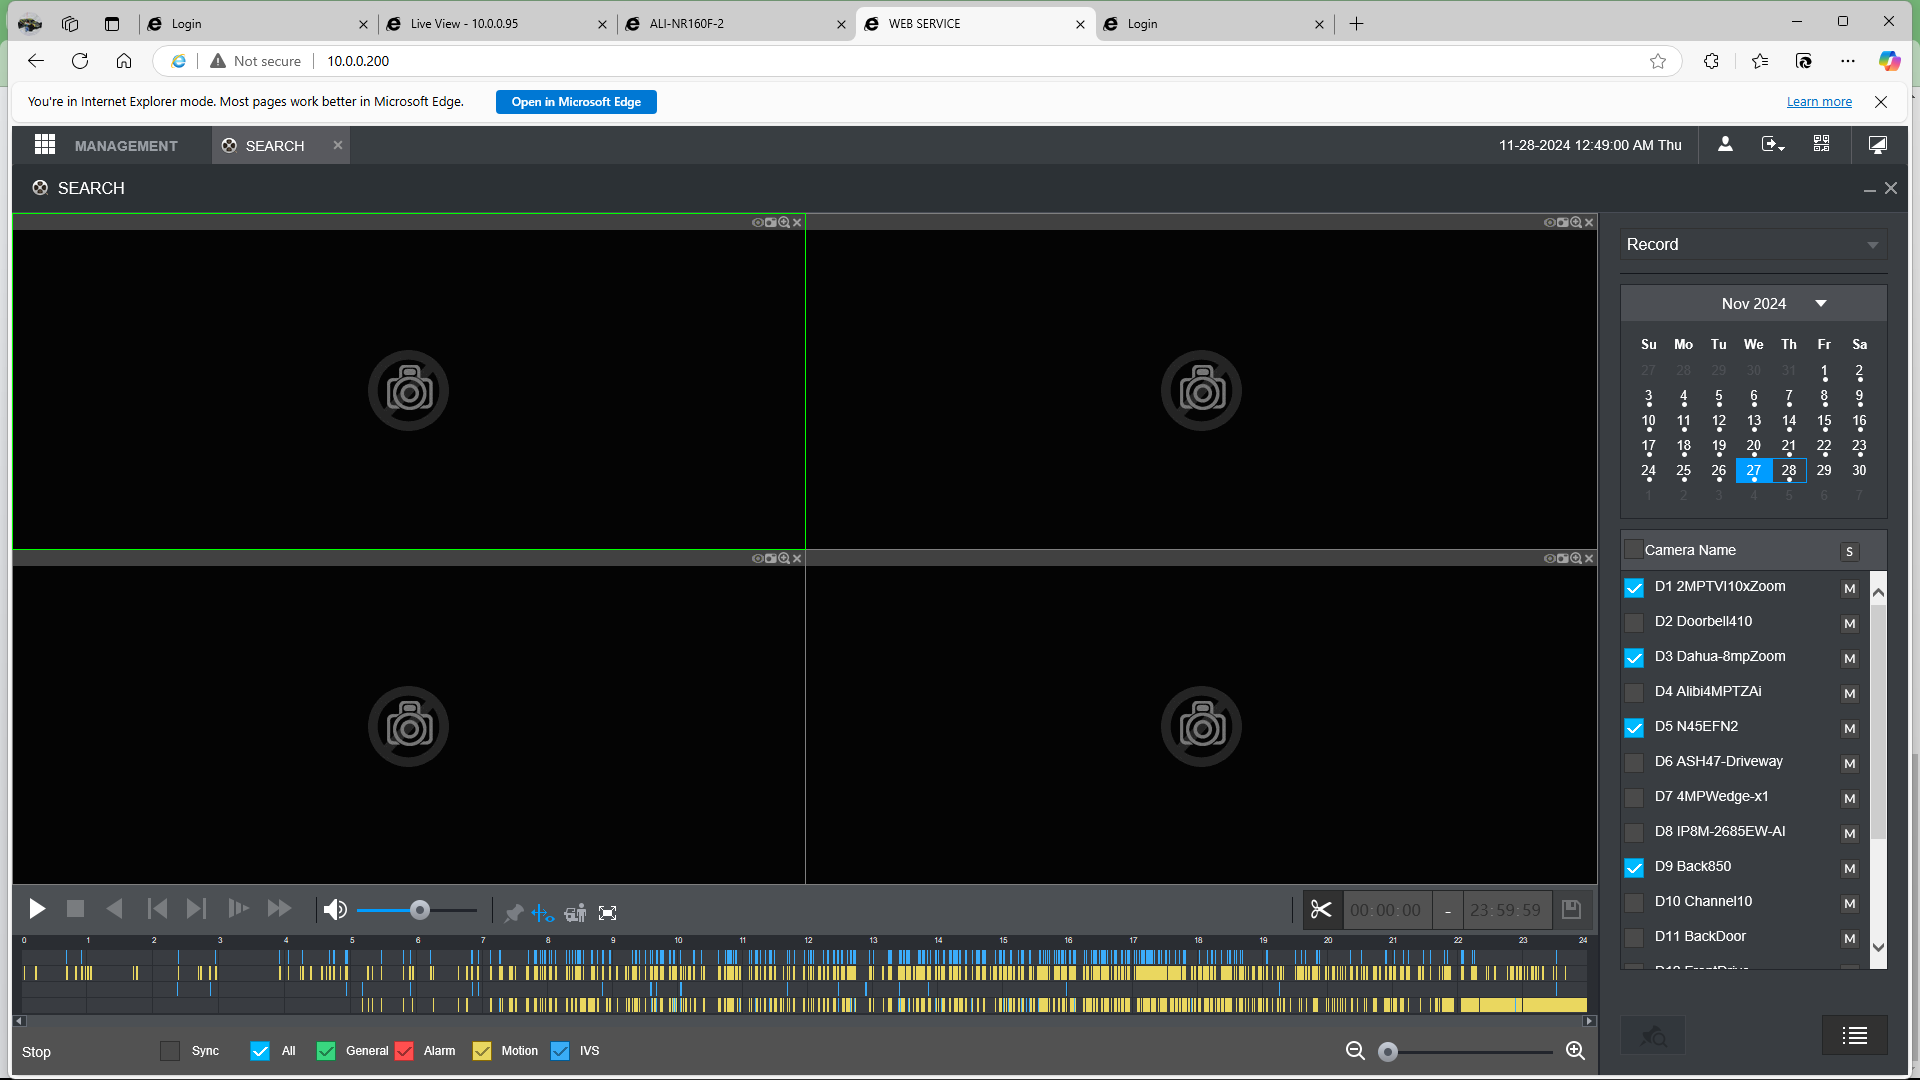Check D6 ASH47-Driveway camera
Screen dimensions: 1920x1080
pyautogui.click(x=1634, y=763)
